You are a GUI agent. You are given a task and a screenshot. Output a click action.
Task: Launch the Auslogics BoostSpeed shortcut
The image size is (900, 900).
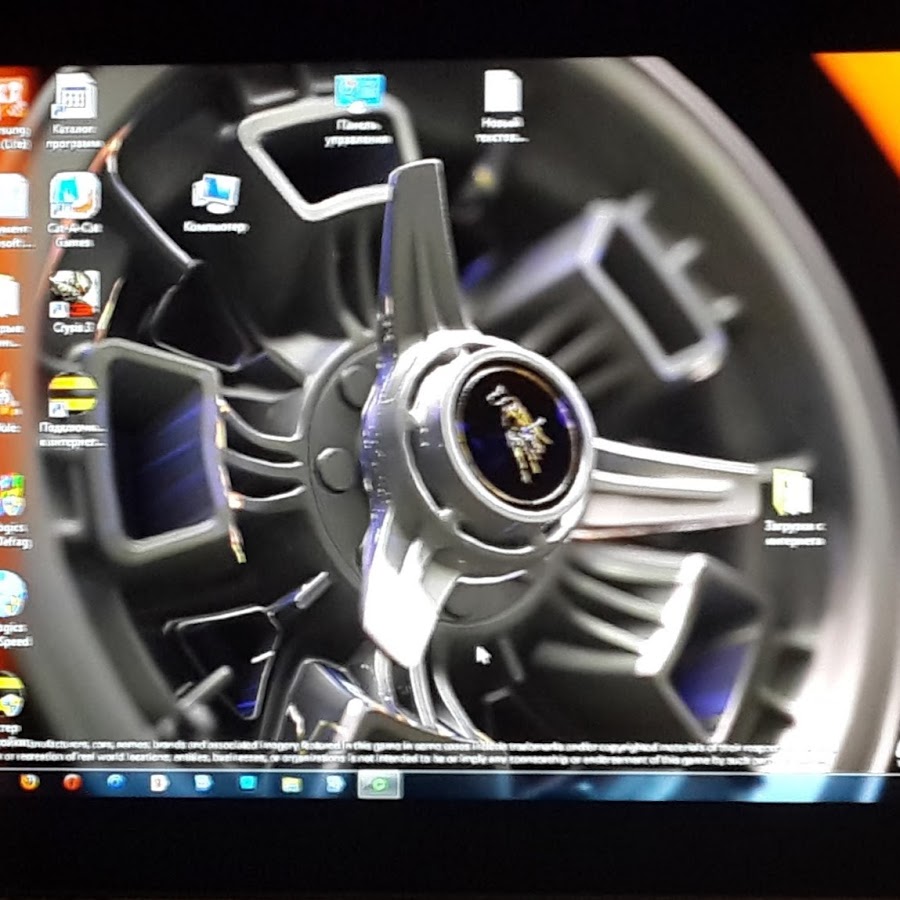pos(12,594)
